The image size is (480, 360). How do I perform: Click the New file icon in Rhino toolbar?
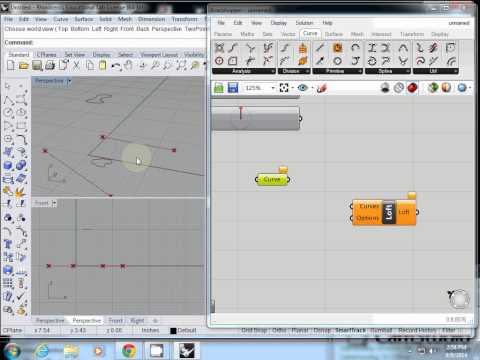11,65
